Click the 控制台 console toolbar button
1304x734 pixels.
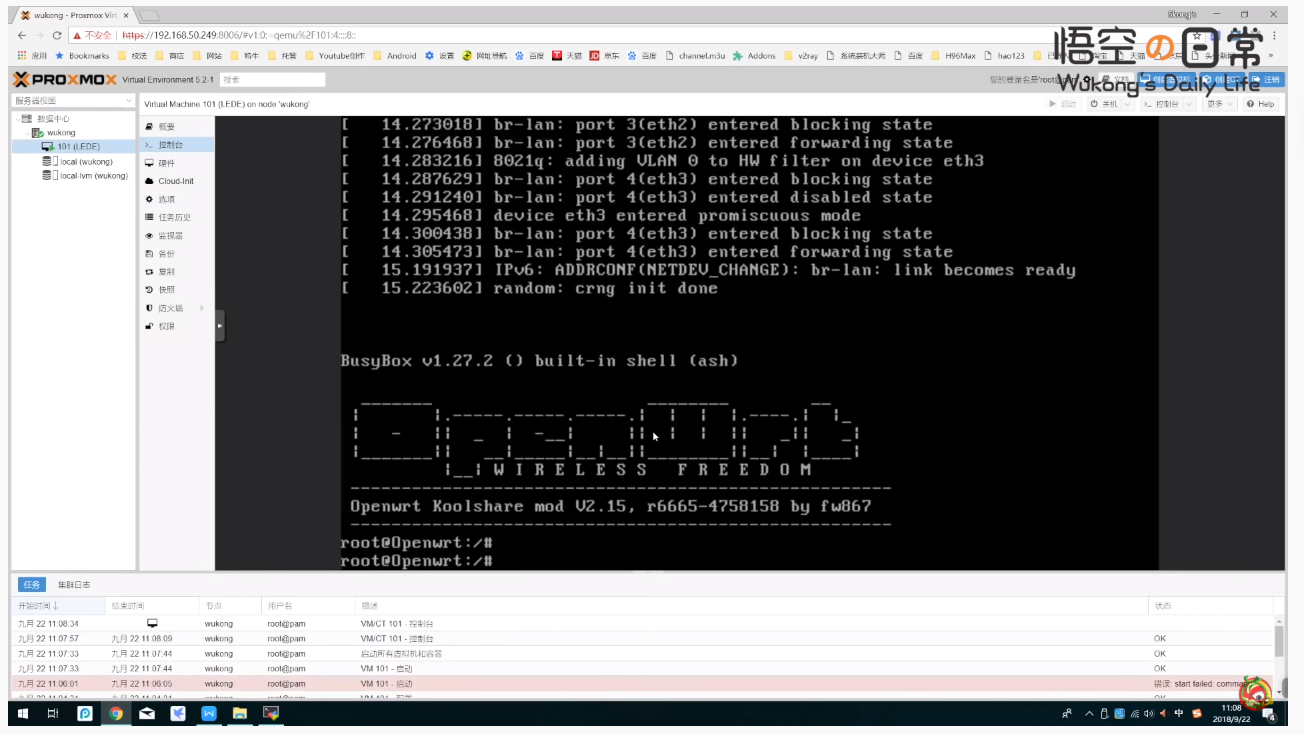tap(1161, 104)
